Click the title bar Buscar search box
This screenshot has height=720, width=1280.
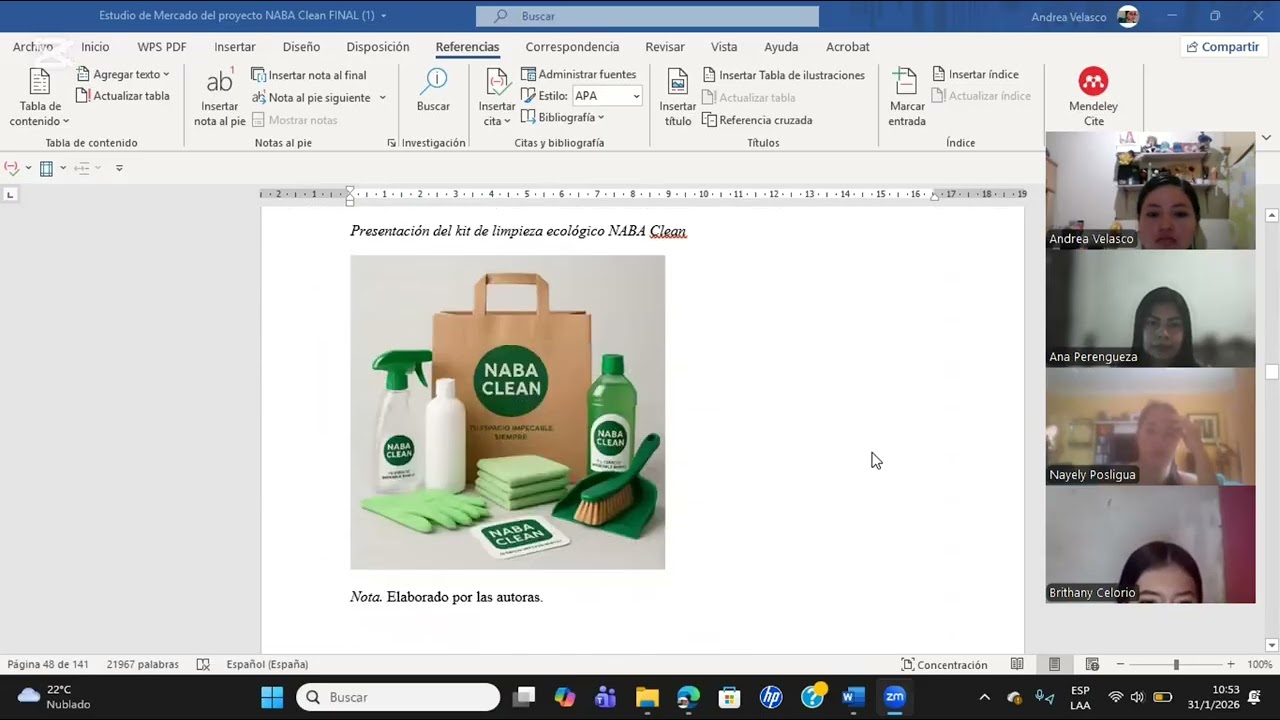(x=647, y=16)
